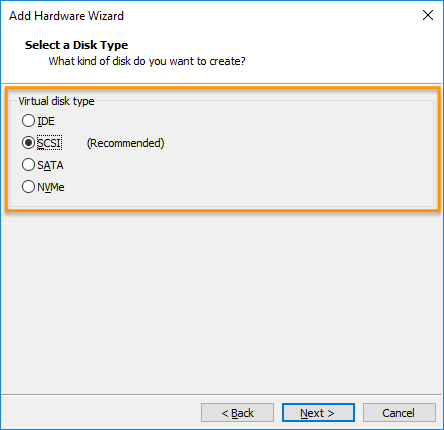Pick the NVMe radio button
Viewport: 444px width, 430px height.
[x=28, y=187]
